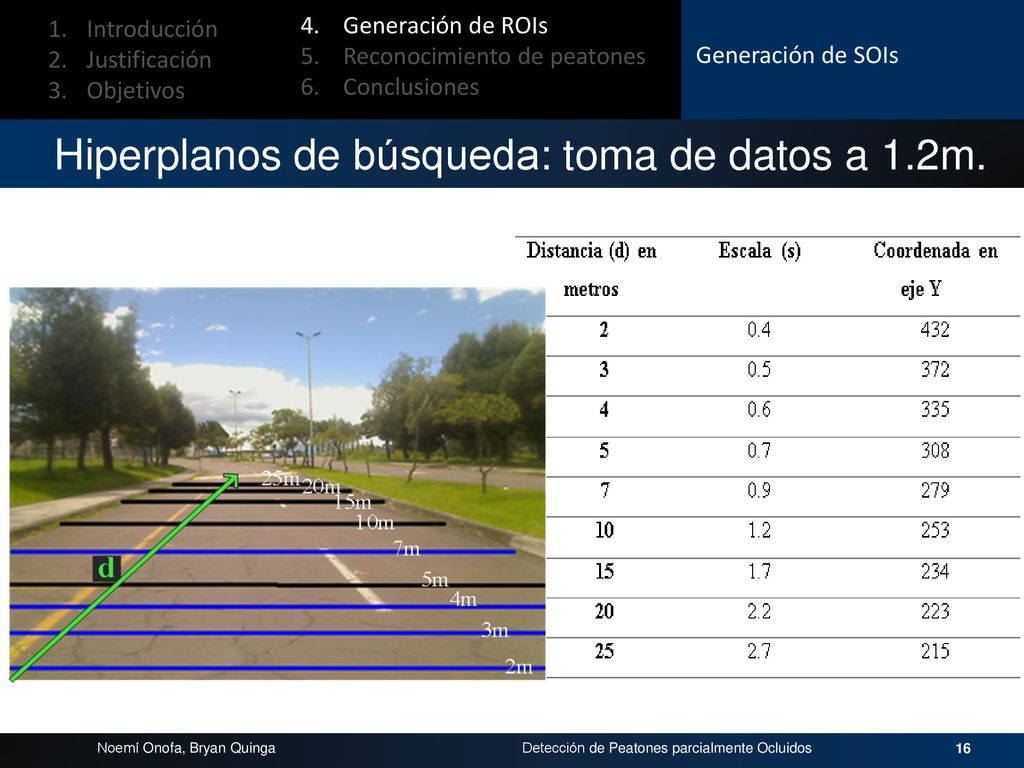Viewport: 1024px width, 768px height.
Task: Click the 20m label in the photo
Action: 321,487
